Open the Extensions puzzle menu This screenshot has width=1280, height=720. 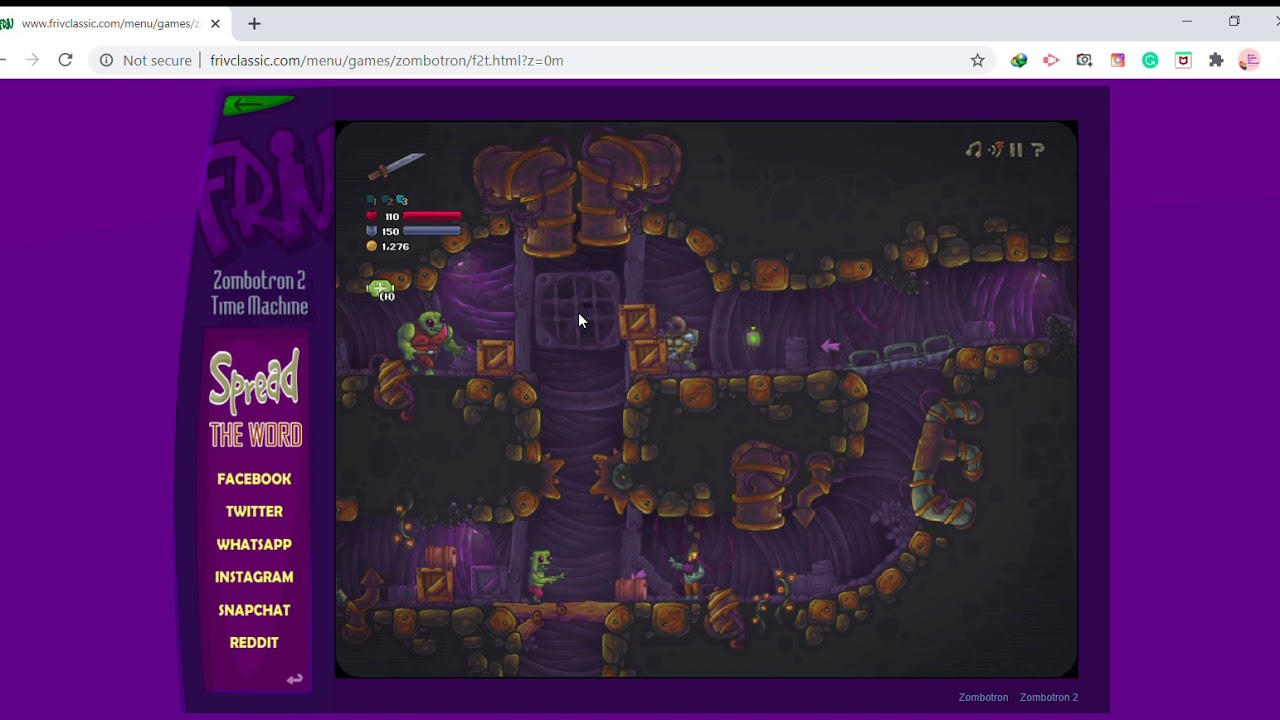1216,60
